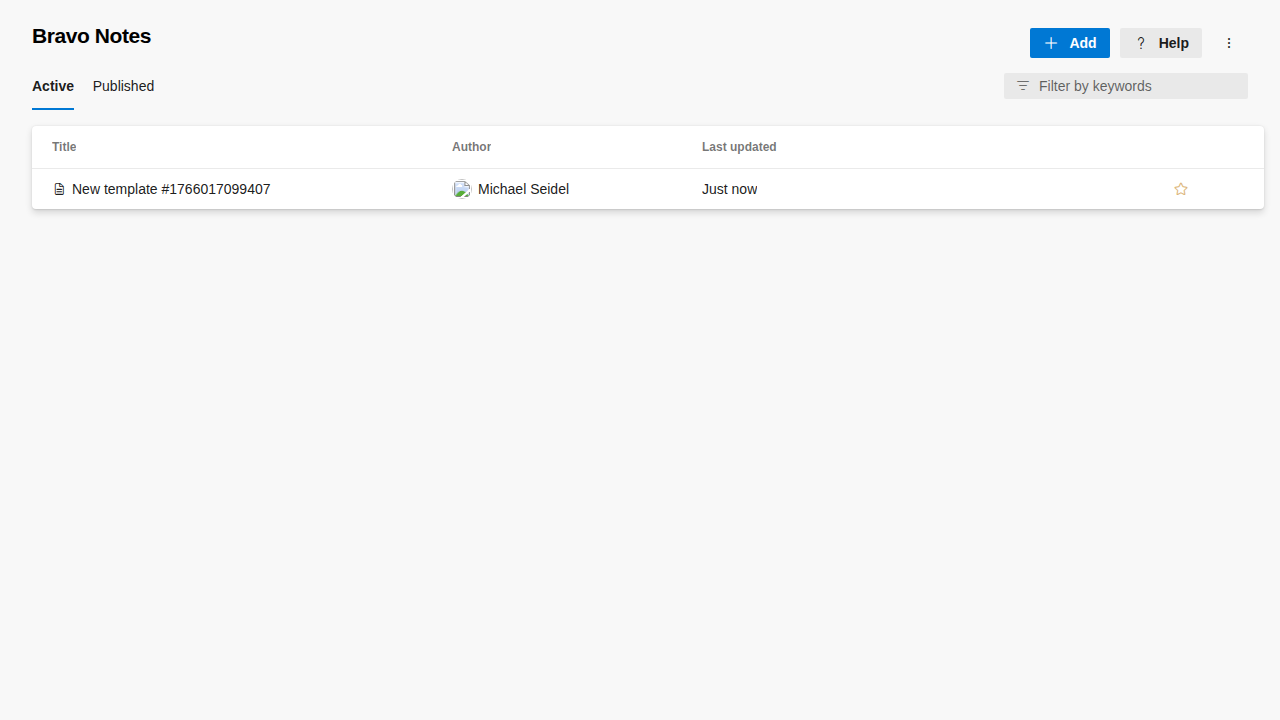The image size is (1280, 720).
Task: Click the Last updated column header
Action: pyautogui.click(x=739, y=147)
